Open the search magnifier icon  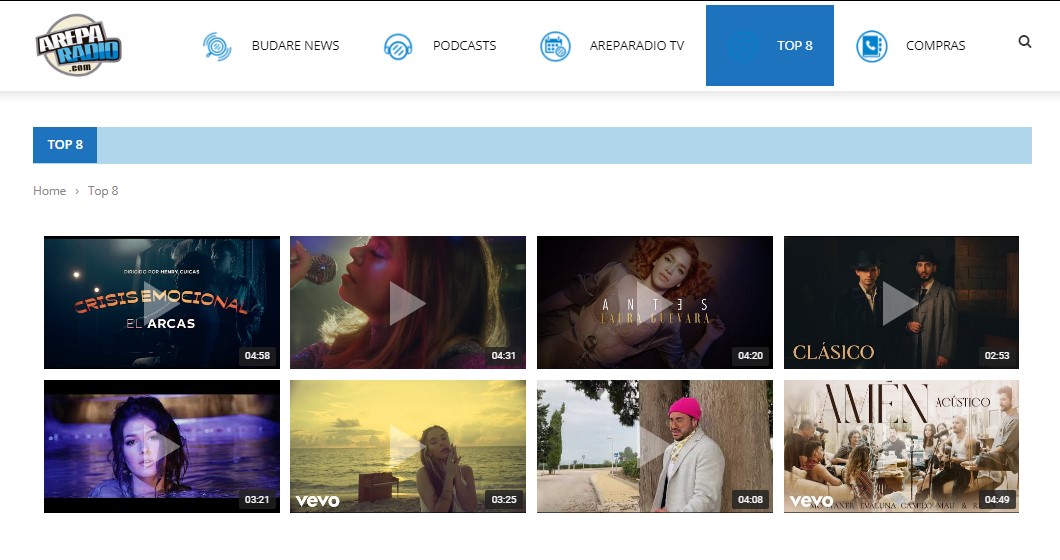pos(1025,42)
